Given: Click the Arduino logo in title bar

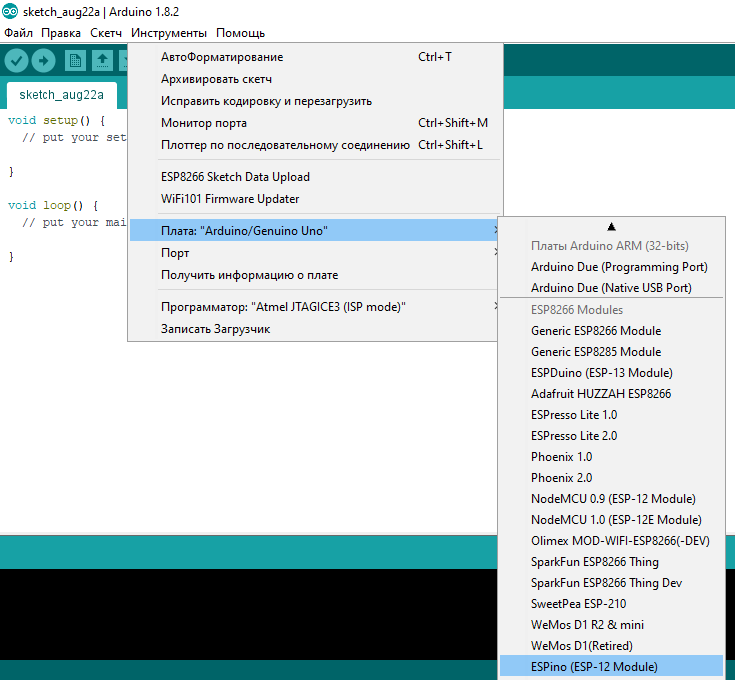Looking at the screenshot, I should (x=10, y=11).
